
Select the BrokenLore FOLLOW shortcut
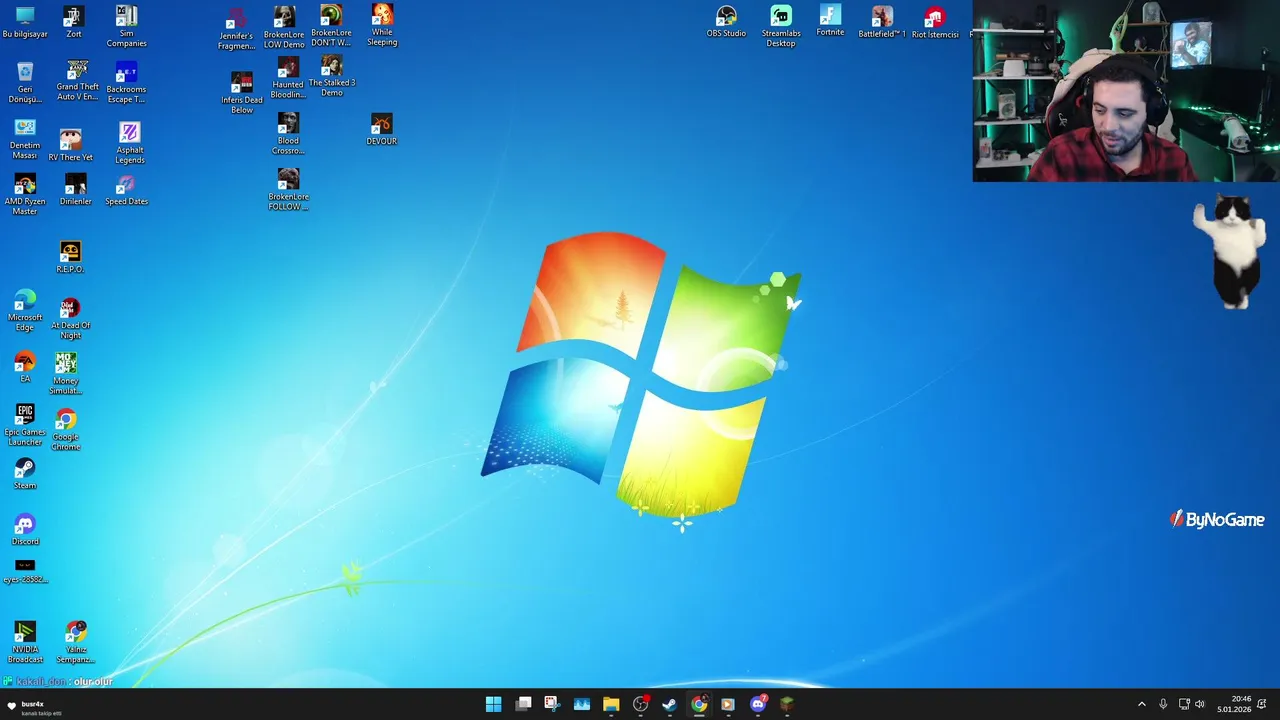tap(288, 190)
